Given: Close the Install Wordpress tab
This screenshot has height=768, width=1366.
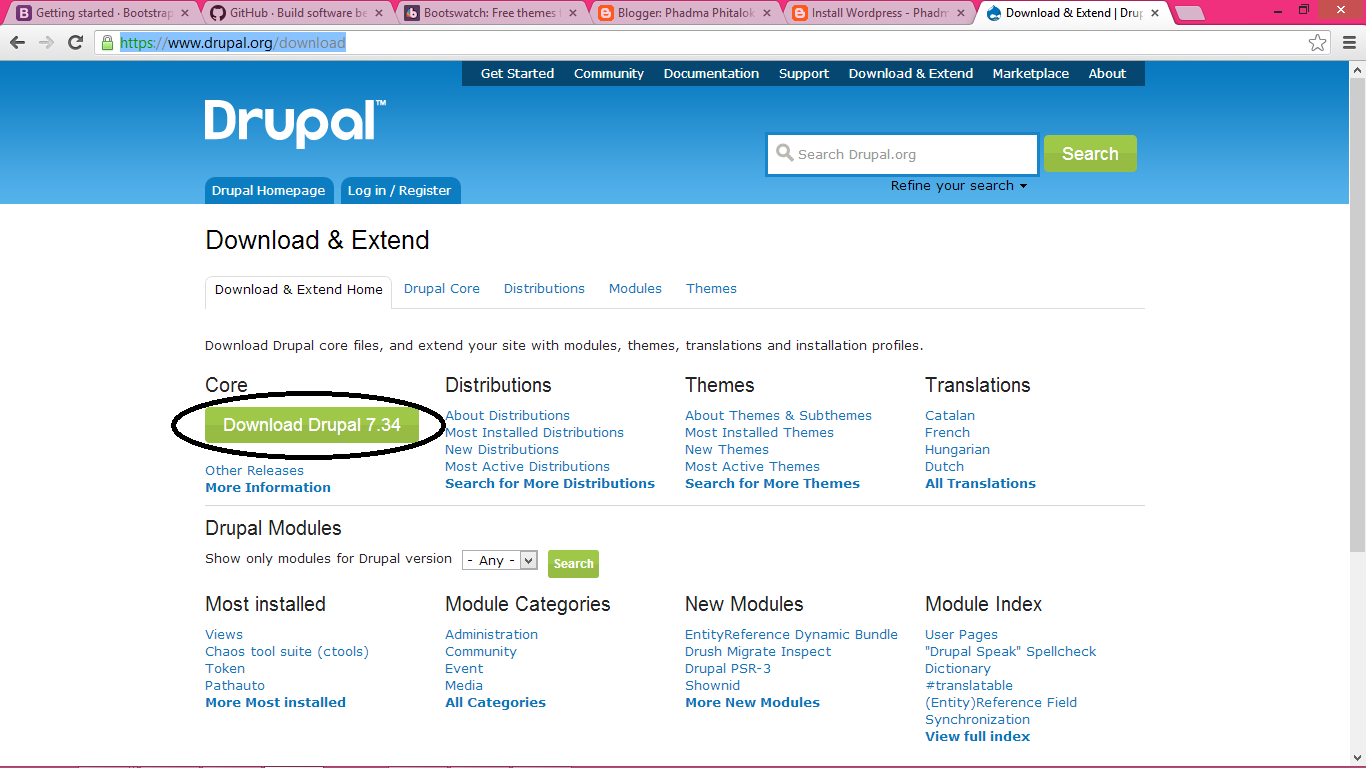Looking at the screenshot, I should pyautogui.click(x=960, y=13).
